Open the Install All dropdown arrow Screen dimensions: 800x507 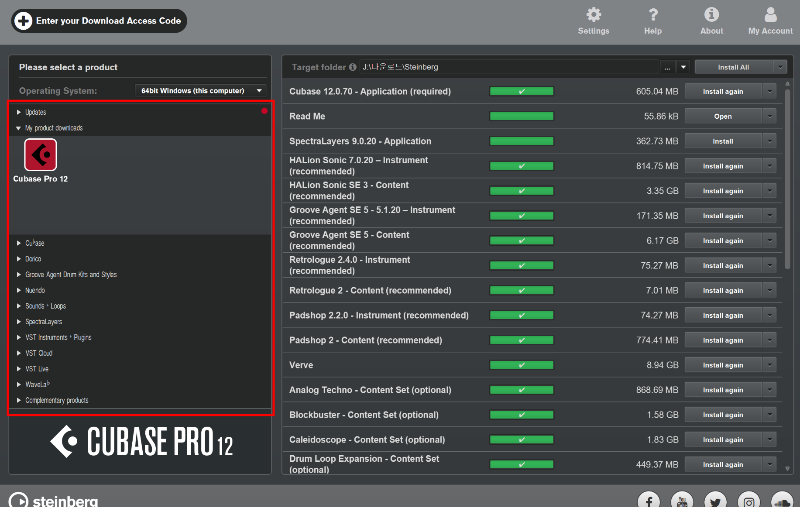[x=780, y=67]
